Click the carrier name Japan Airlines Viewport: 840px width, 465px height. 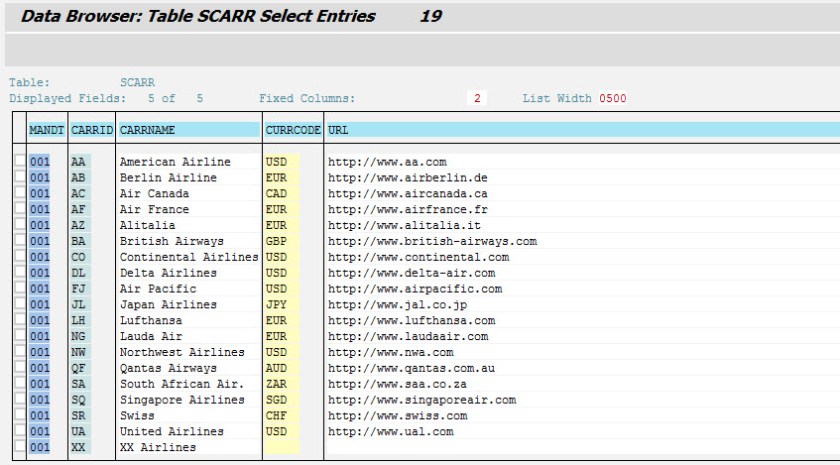point(168,305)
